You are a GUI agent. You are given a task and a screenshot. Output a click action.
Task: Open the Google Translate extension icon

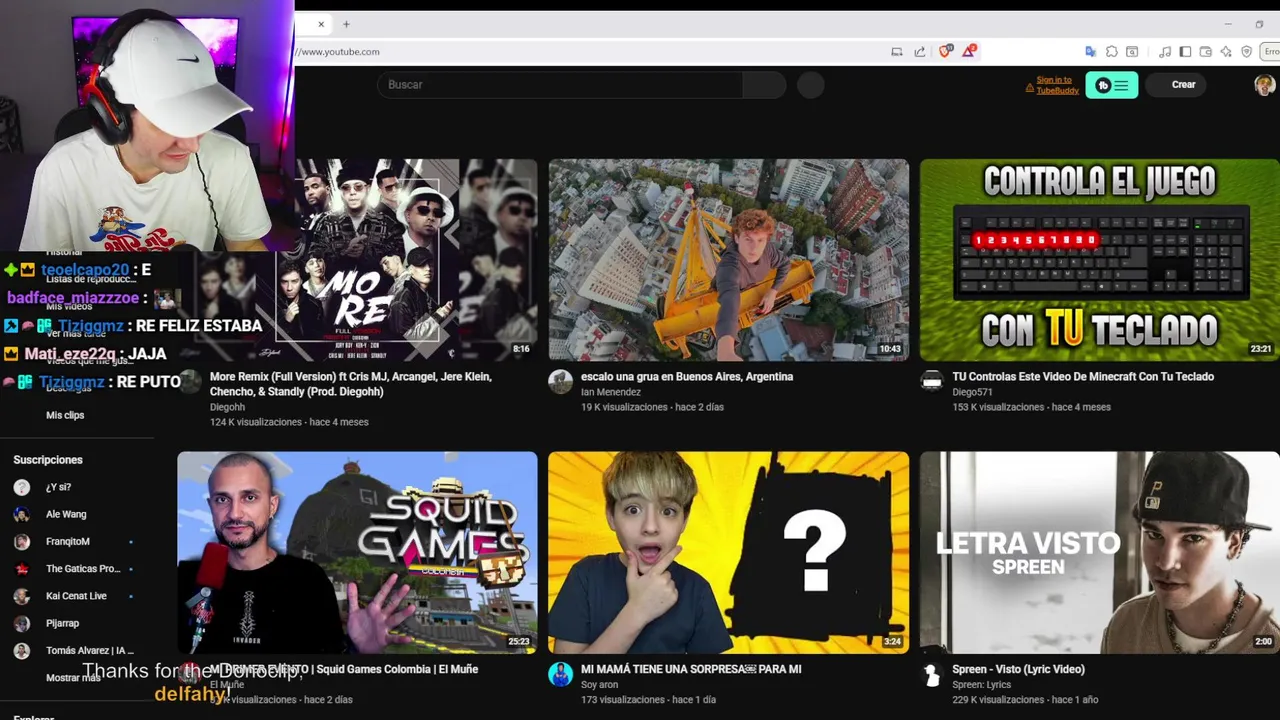(x=1090, y=52)
